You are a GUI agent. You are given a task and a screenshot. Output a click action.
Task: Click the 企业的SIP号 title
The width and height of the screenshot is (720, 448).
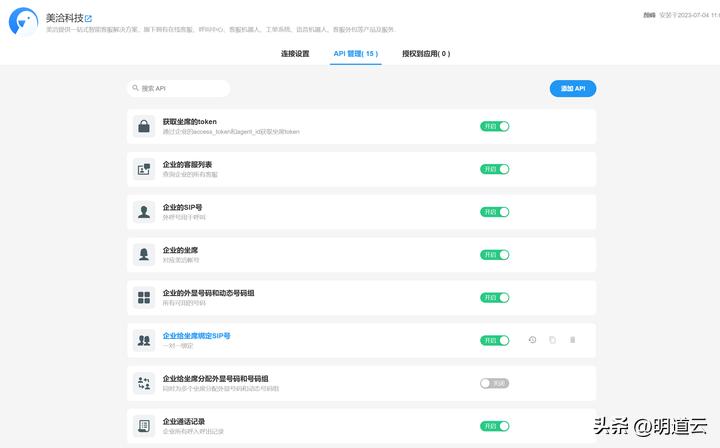(182, 207)
